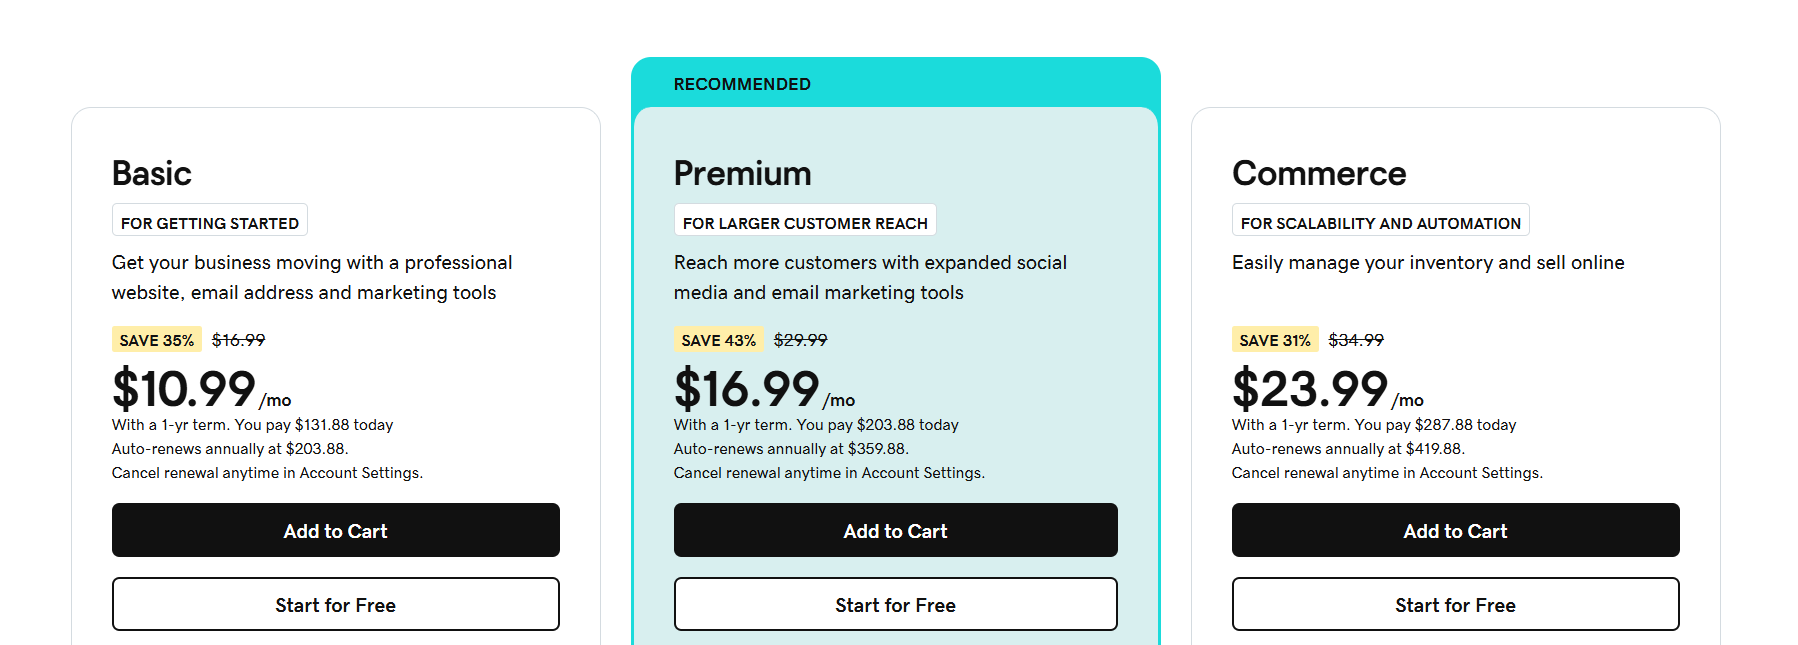Click the crossed-out $34.99 price
1798x645 pixels.
tap(1356, 340)
